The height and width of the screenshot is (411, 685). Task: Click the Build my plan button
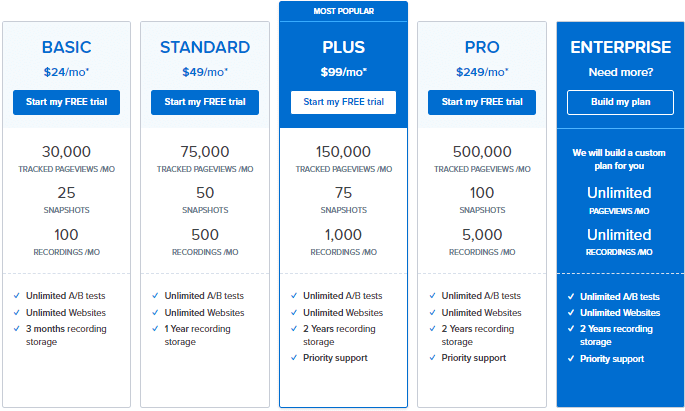pos(620,102)
